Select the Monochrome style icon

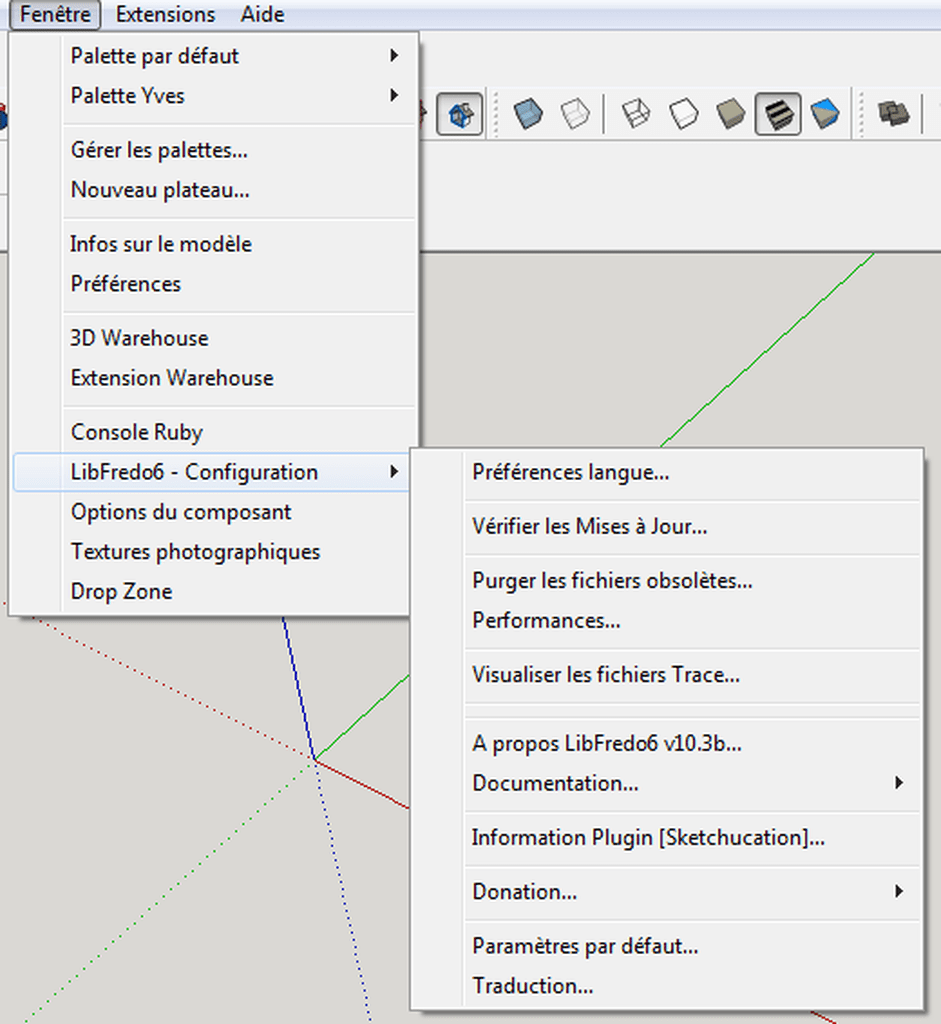pos(825,114)
